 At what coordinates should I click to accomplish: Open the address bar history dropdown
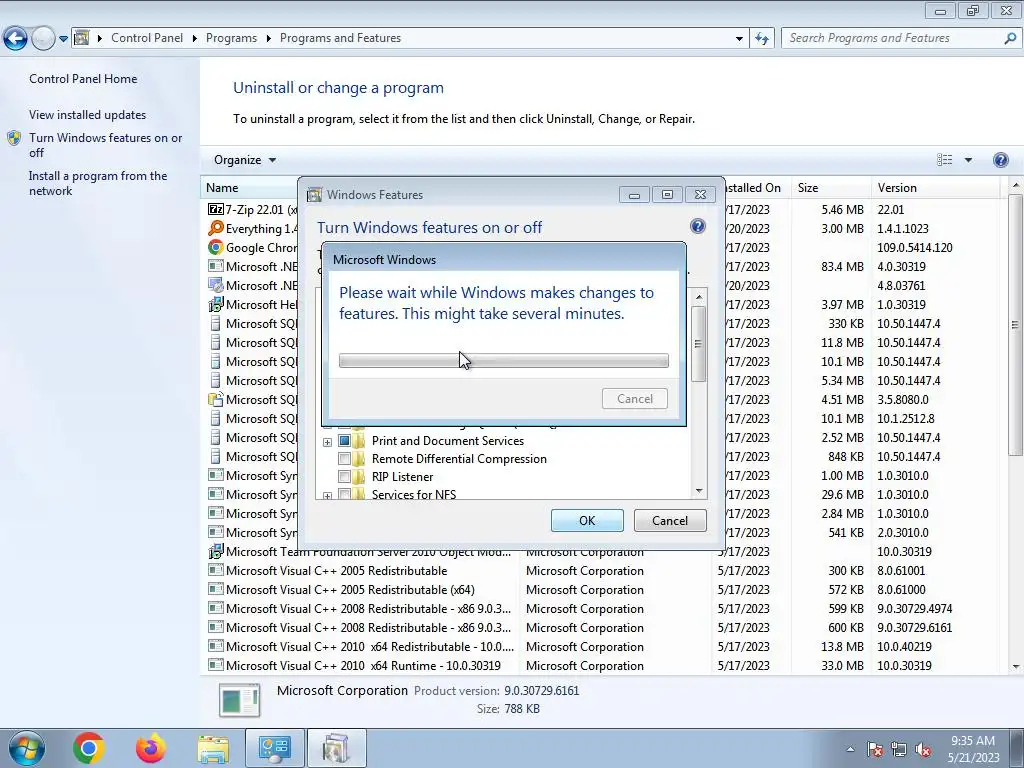point(739,39)
